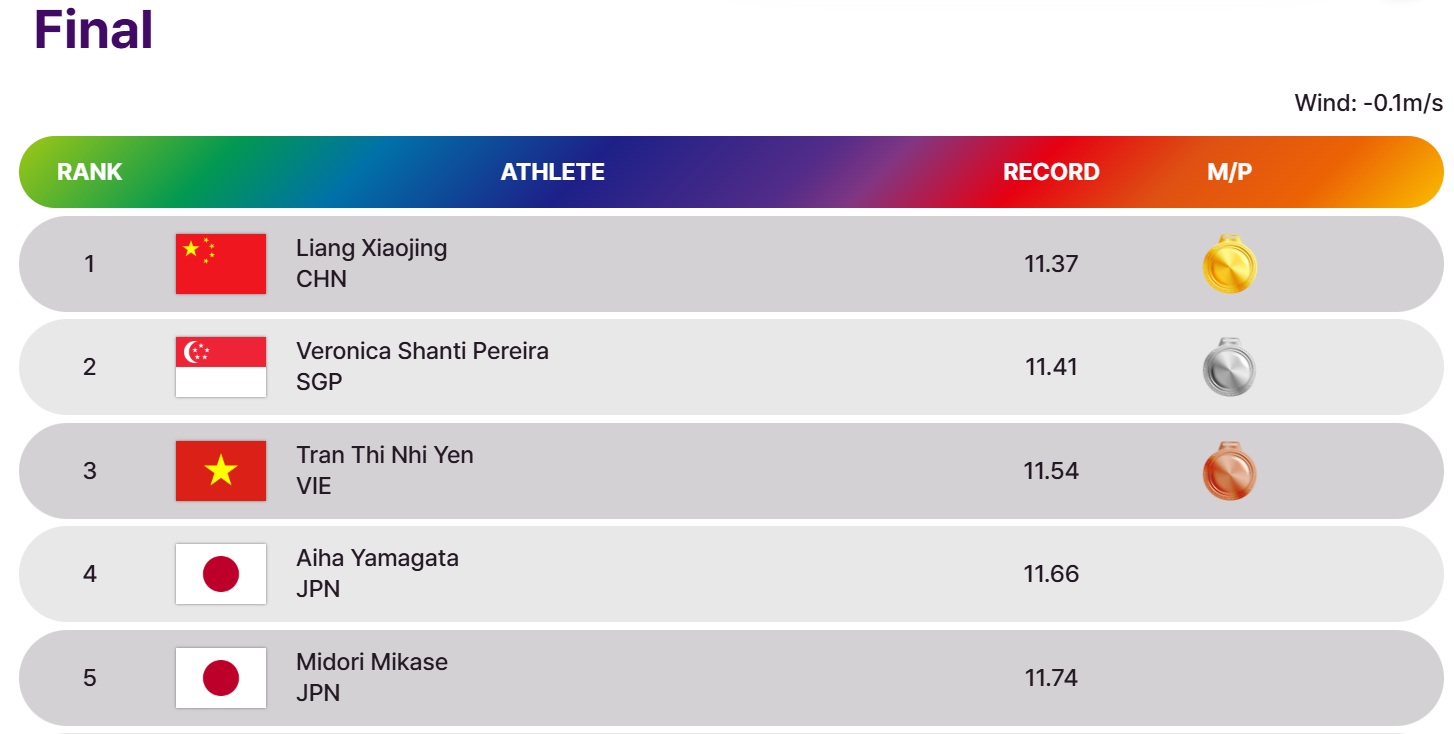Click the M/P column header

click(1229, 172)
